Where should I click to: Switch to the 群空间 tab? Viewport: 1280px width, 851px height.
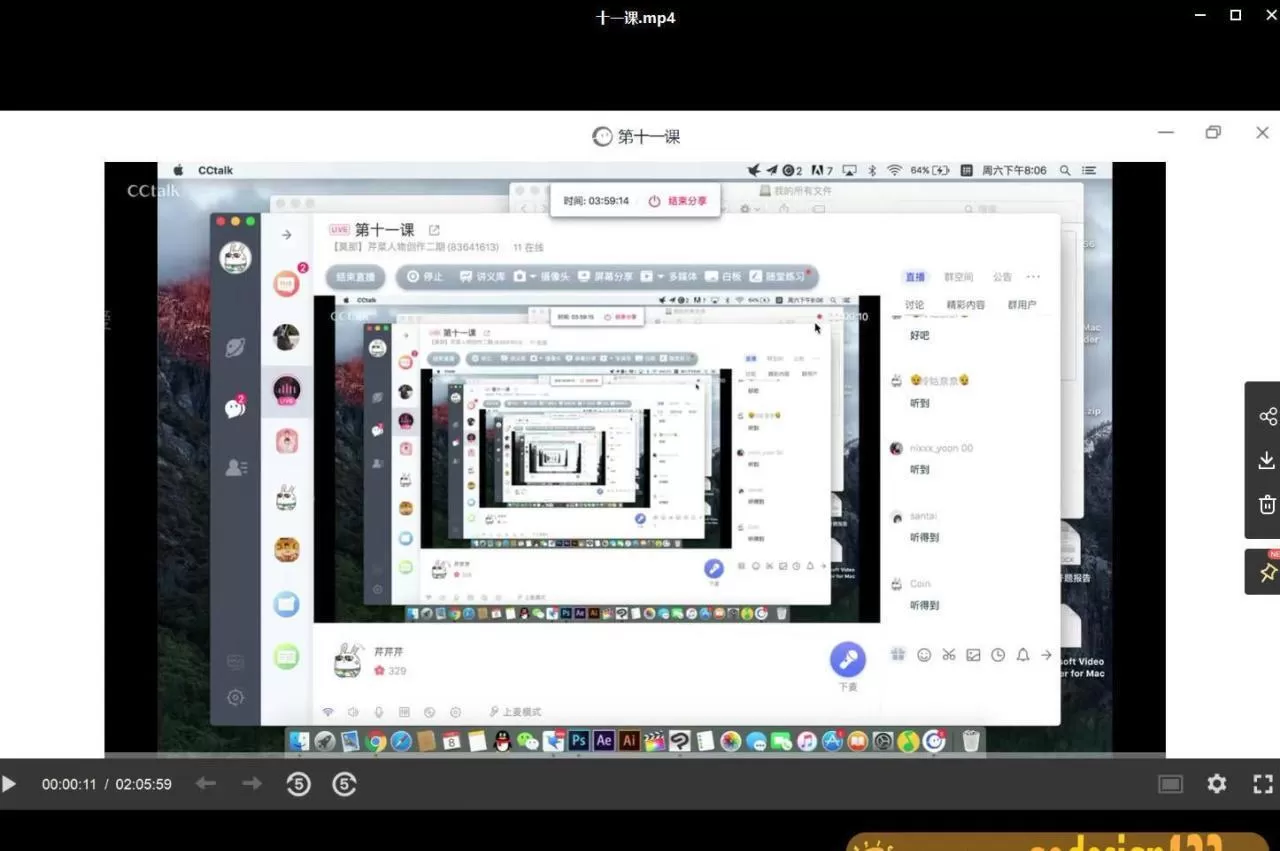(x=959, y=277)
